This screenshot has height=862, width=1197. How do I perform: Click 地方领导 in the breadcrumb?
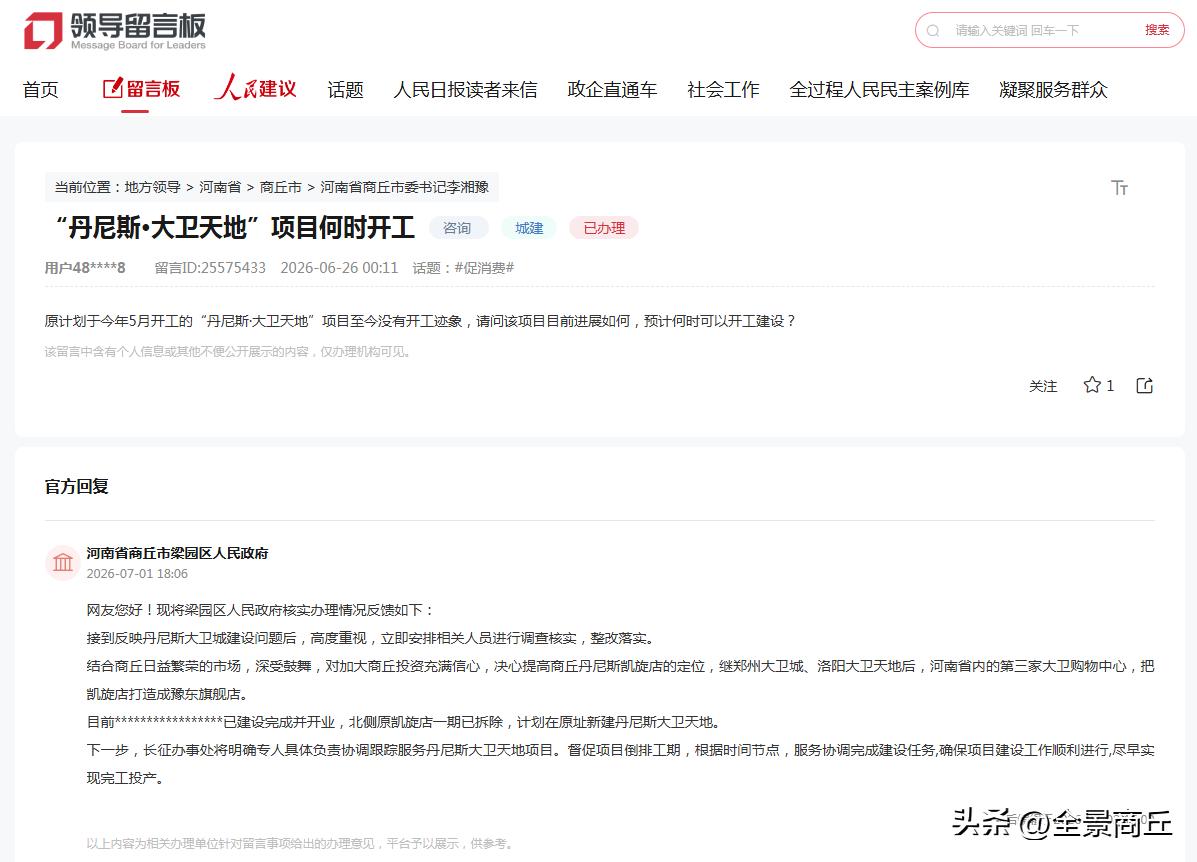pyautogui.click(x=152, y=187)
